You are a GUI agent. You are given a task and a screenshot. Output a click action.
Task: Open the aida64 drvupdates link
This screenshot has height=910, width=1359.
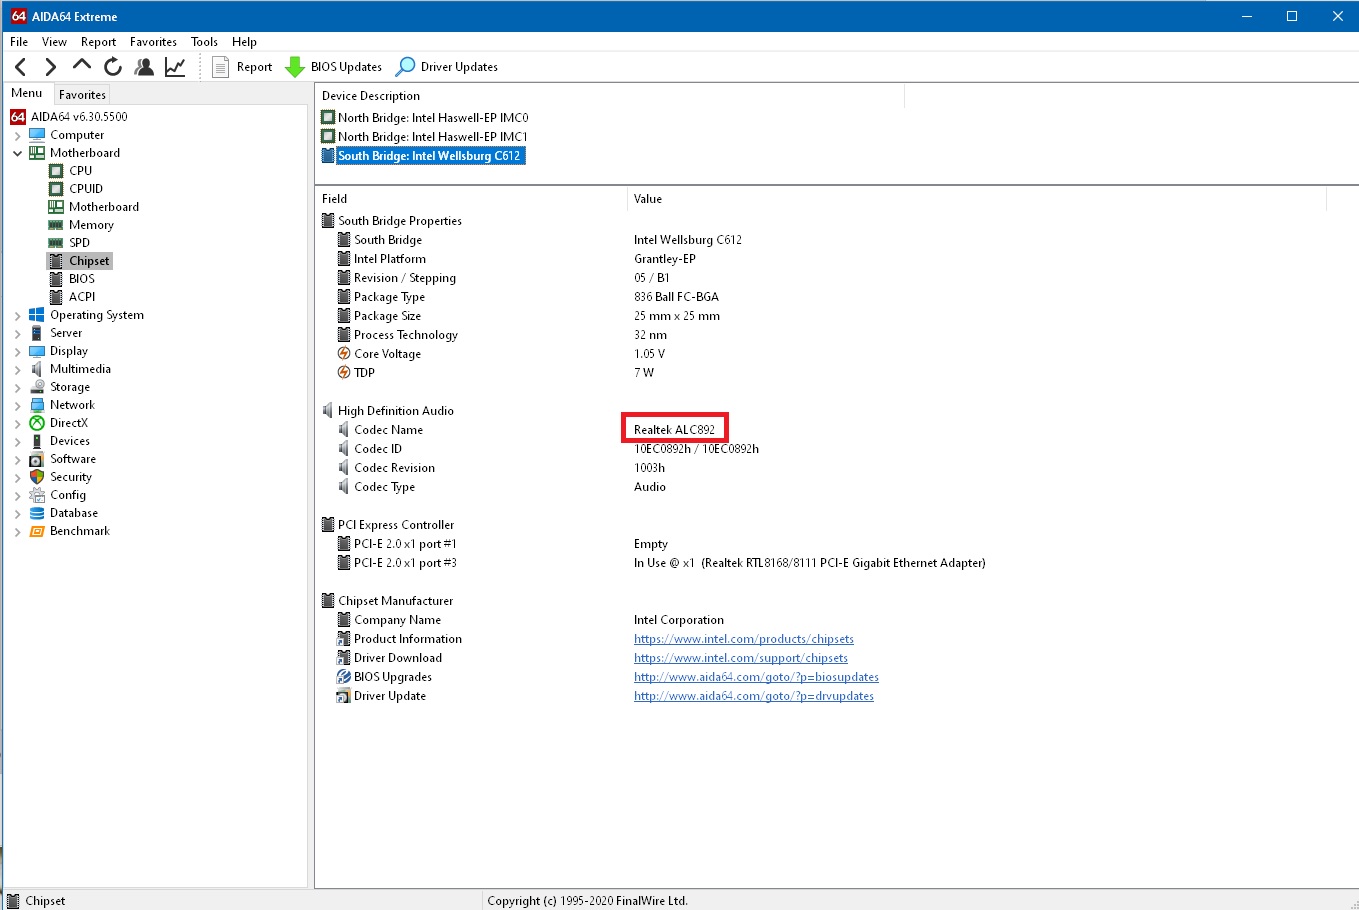pos(754,696)
